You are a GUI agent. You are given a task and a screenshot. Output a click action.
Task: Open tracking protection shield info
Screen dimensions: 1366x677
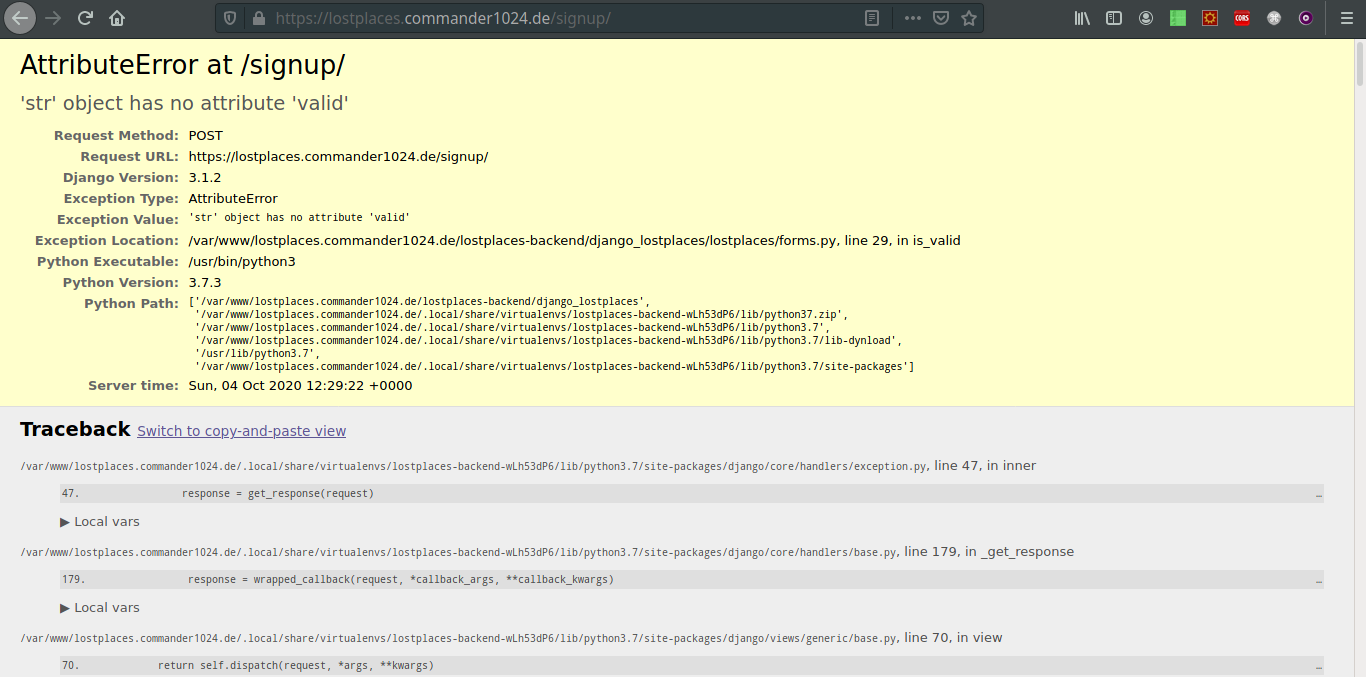point(230,18)
